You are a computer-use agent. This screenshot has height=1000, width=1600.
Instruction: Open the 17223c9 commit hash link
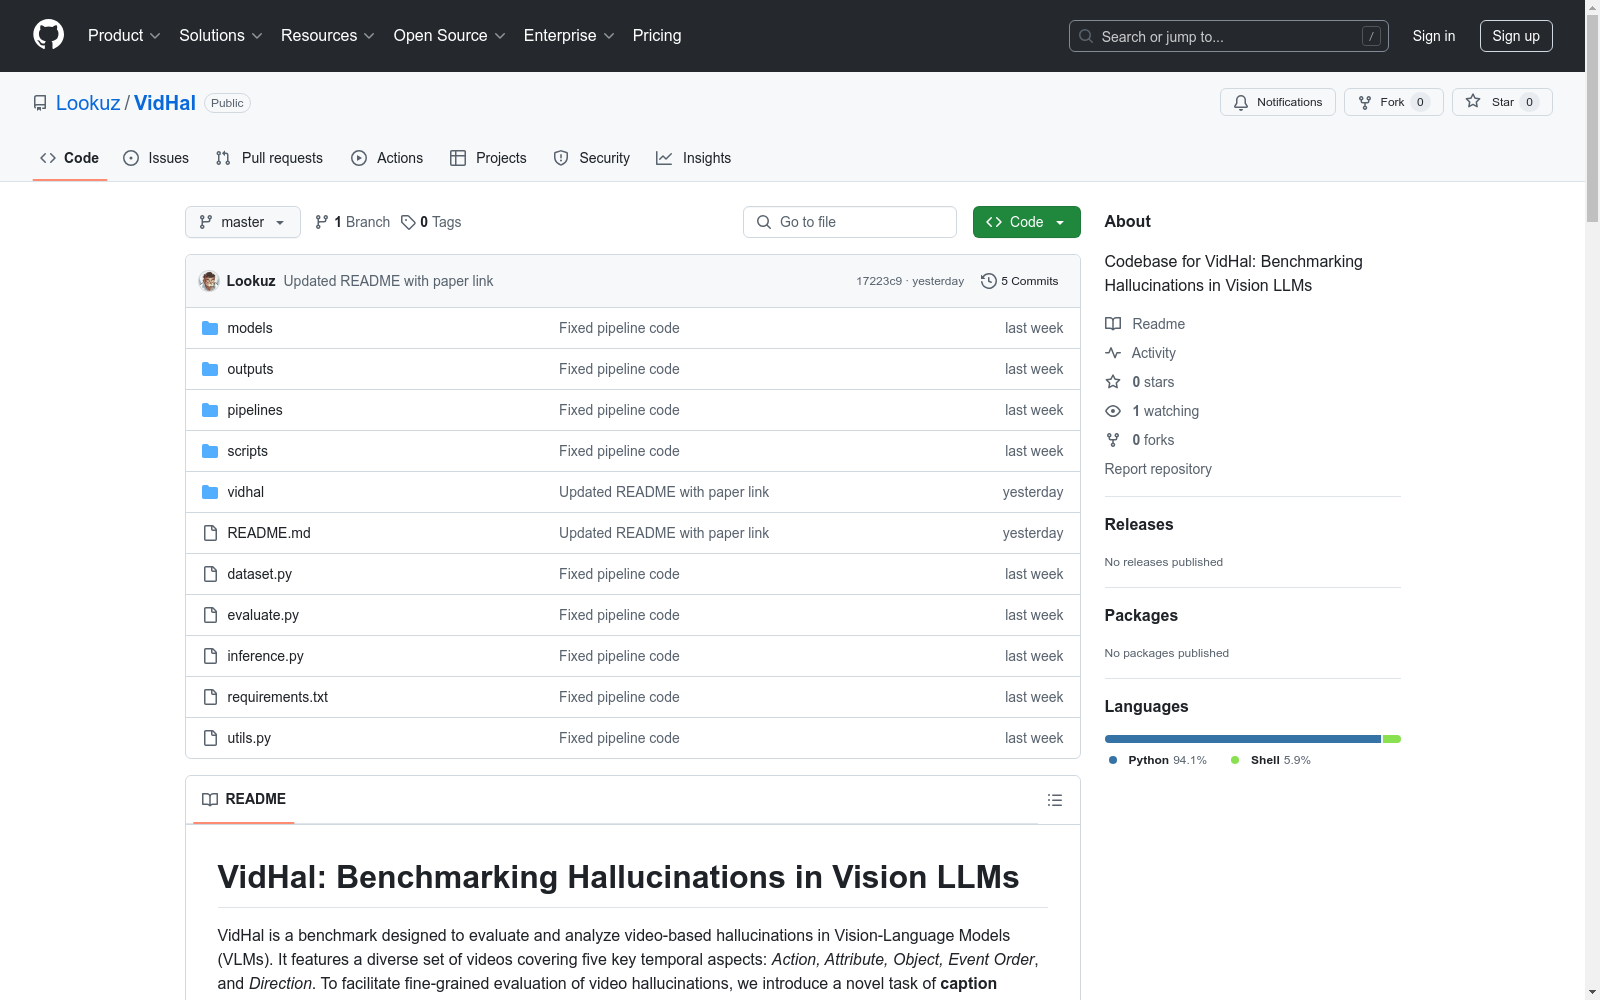(879, 281)
